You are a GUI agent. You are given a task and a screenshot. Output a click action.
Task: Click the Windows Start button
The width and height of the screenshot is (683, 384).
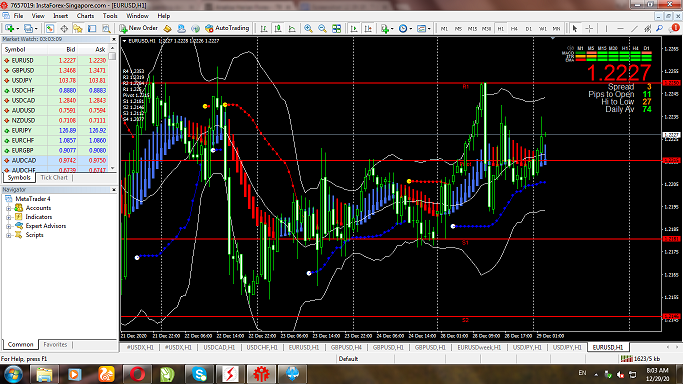coord(14,374)
